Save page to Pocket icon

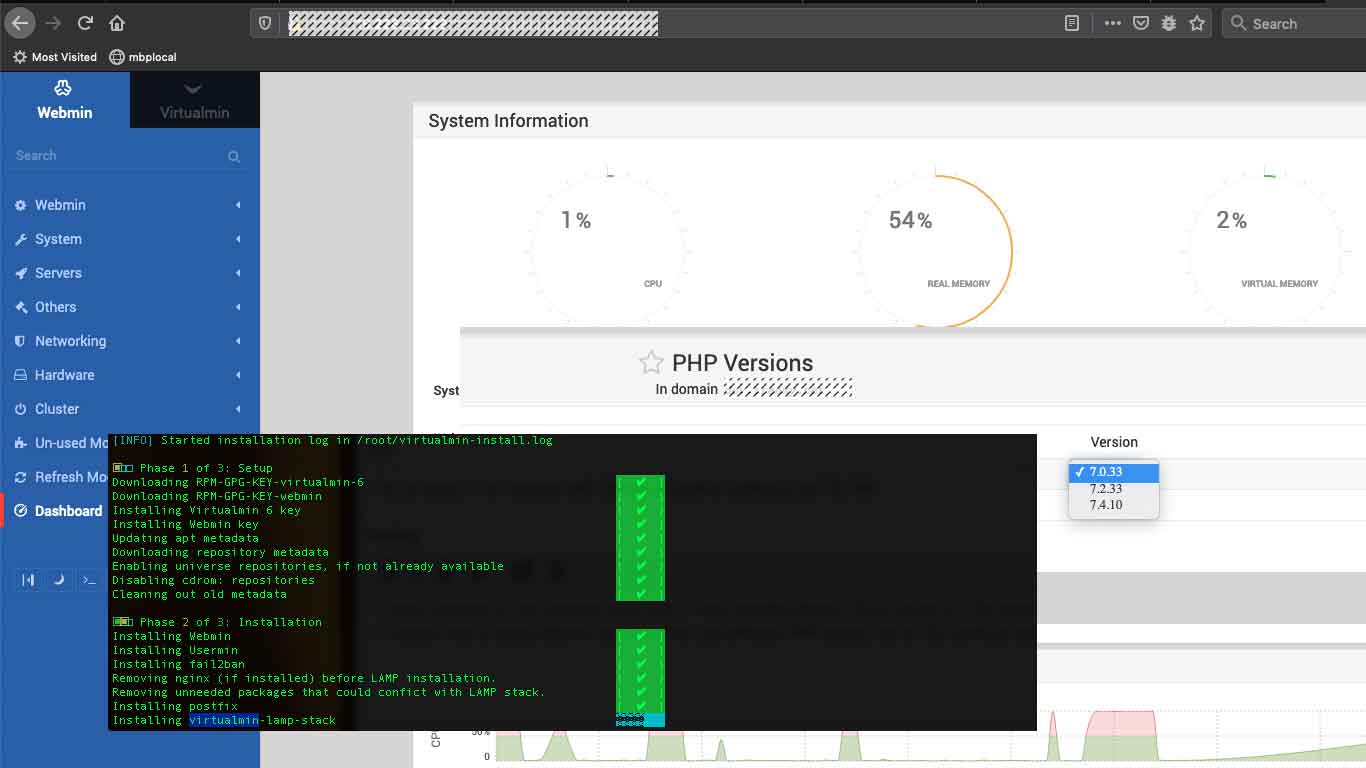click(1141, 23)
